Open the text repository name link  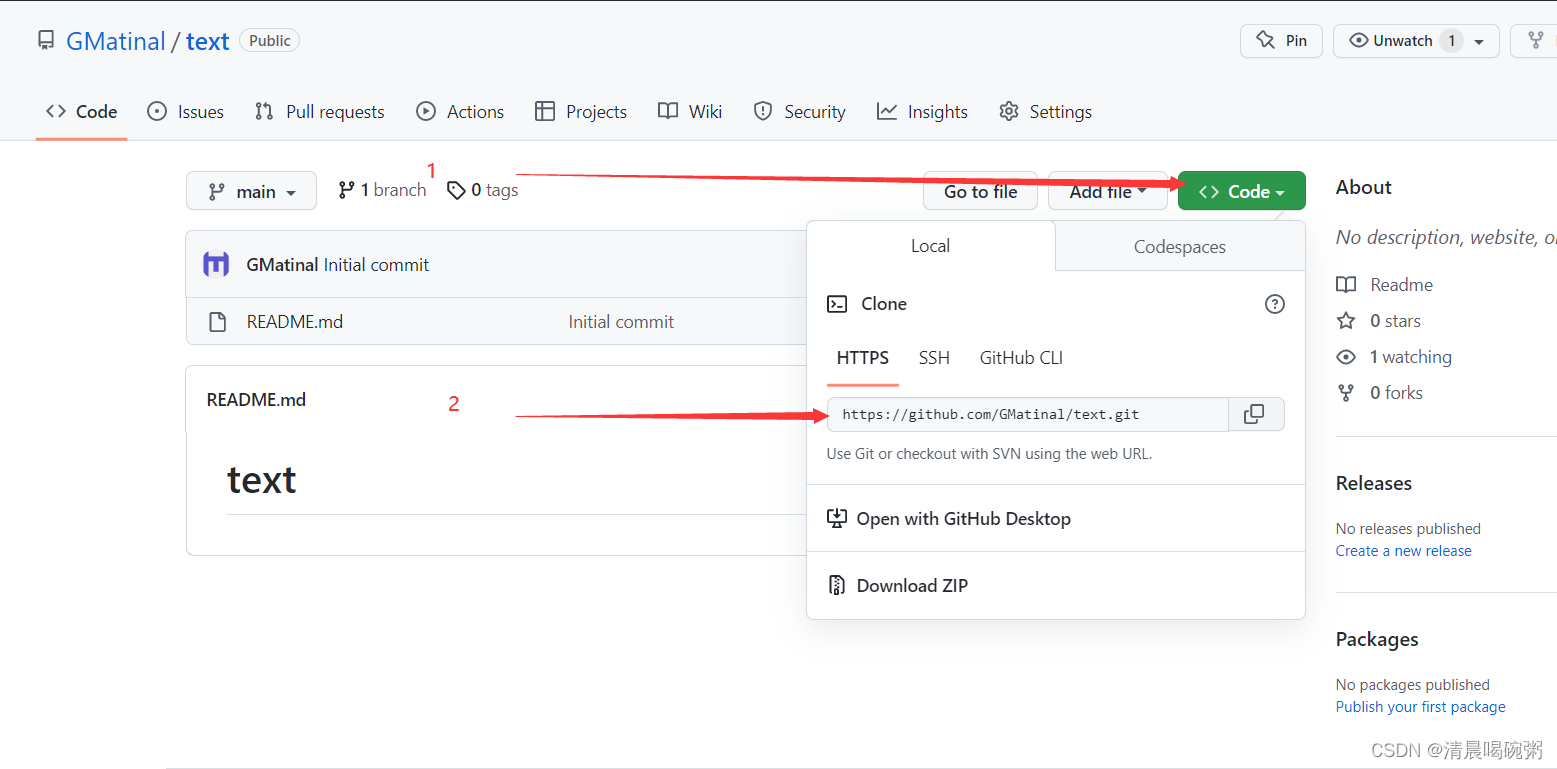tap(207, 41)
